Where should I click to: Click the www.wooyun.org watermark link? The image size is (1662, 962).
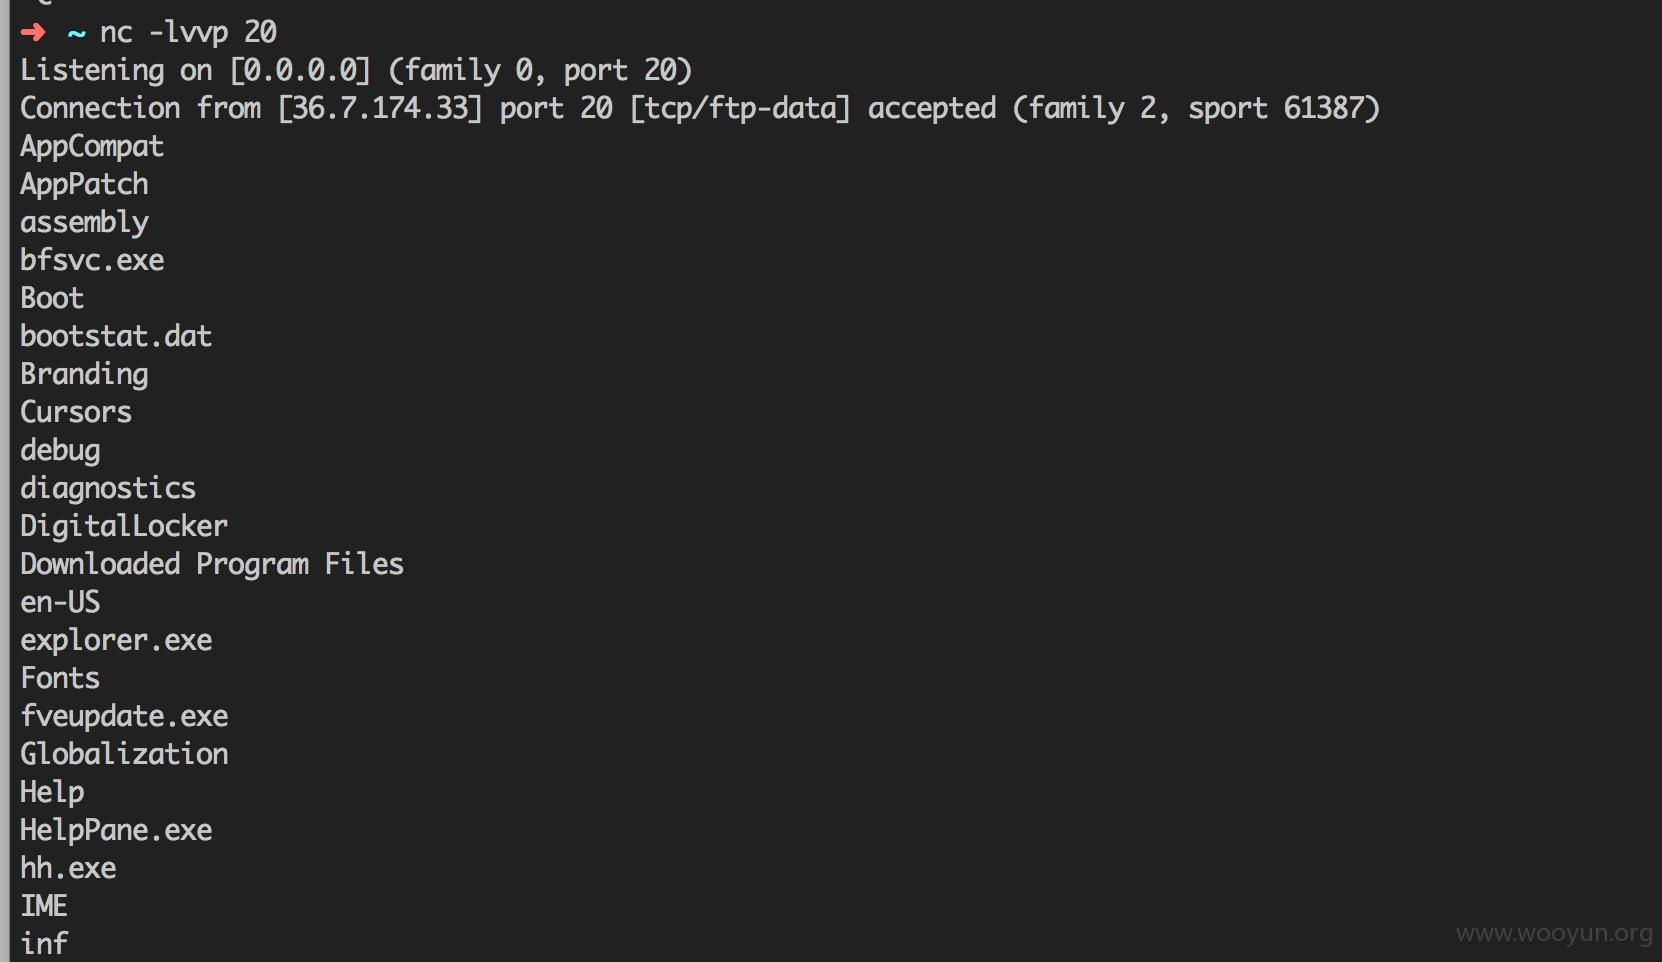click(x=1553, y=933)
